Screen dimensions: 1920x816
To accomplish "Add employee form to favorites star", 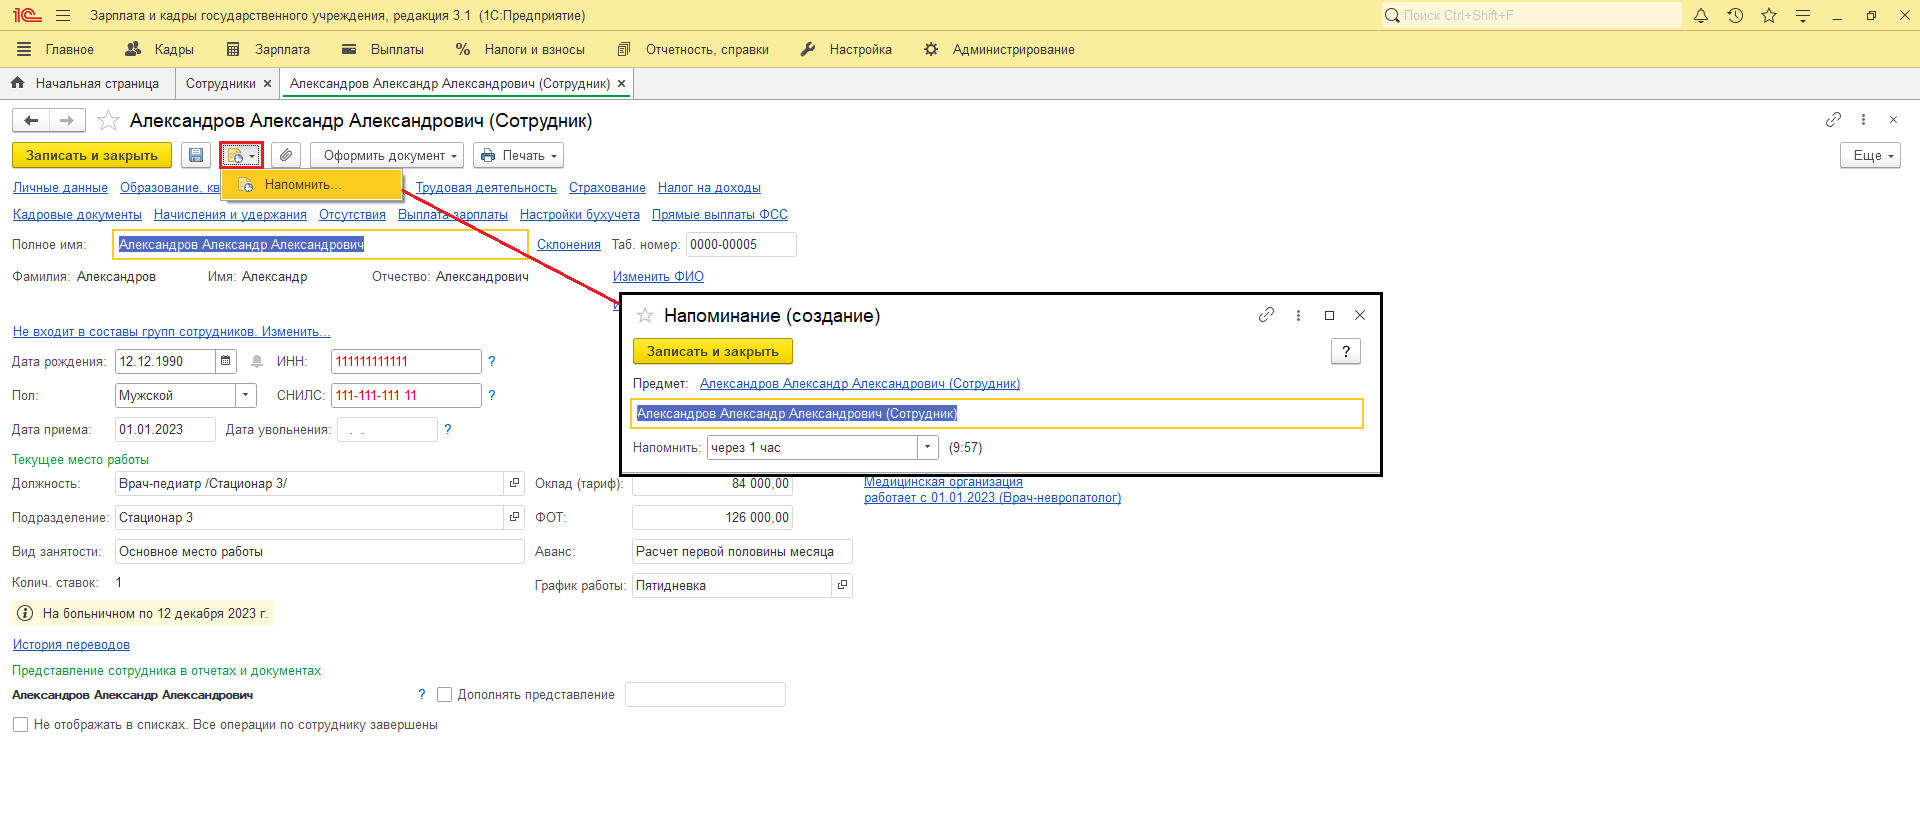I will [x=109, y=121].
